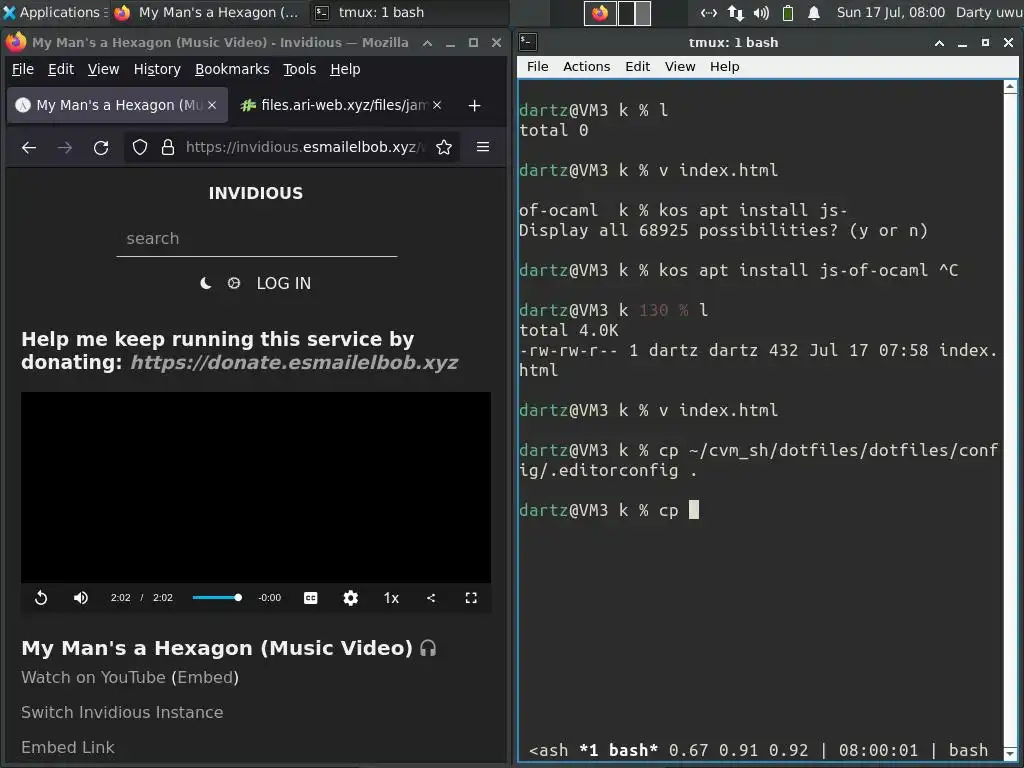Click LOG IN link
Image resolution: width=1024 pixels, height=768 pixels.
coord(283,283)
